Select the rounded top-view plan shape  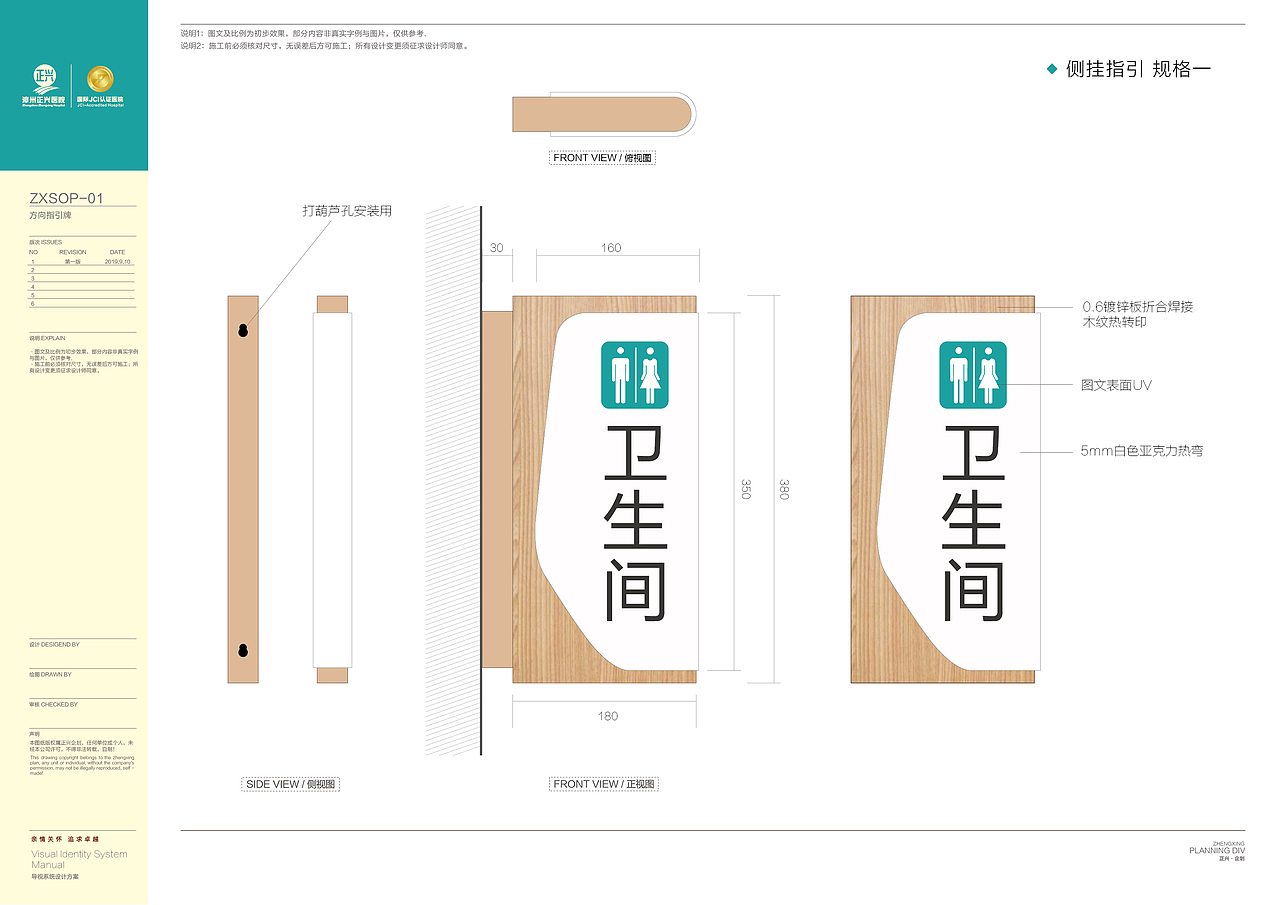(x=604, y=114)
